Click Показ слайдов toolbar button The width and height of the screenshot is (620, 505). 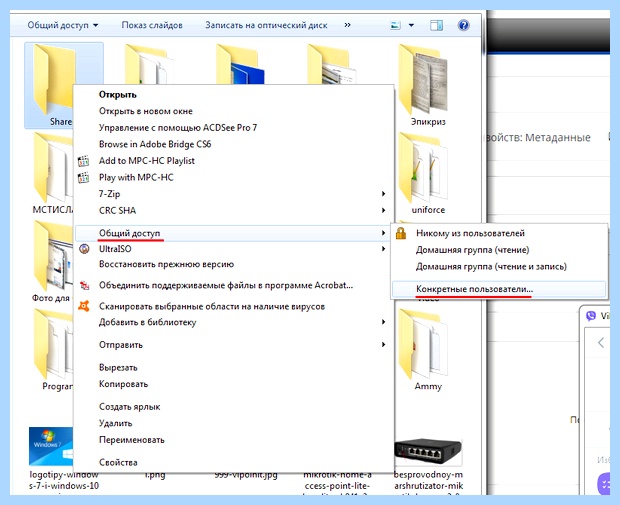coord(152,25)
